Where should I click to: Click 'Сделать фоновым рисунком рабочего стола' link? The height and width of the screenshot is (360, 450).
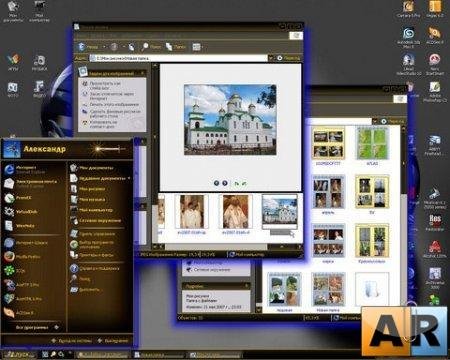(x=111, y=114)
